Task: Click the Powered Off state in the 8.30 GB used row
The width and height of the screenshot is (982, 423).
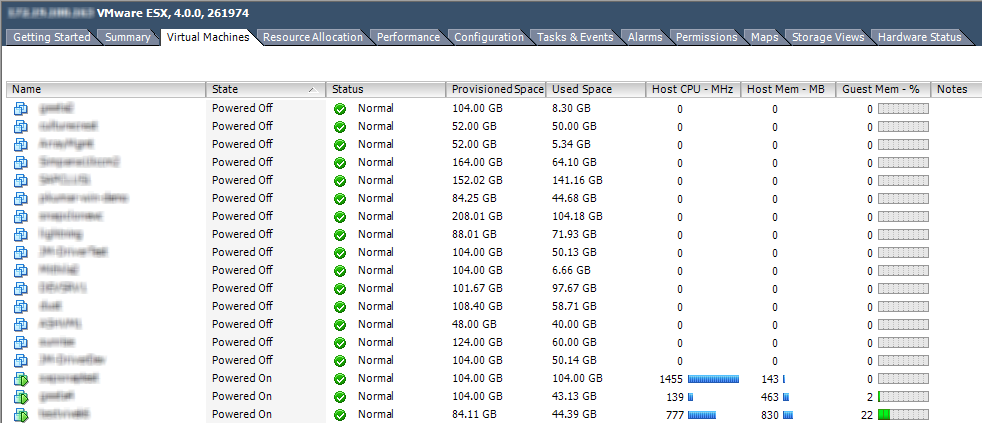Action: [x=242, y=108]
